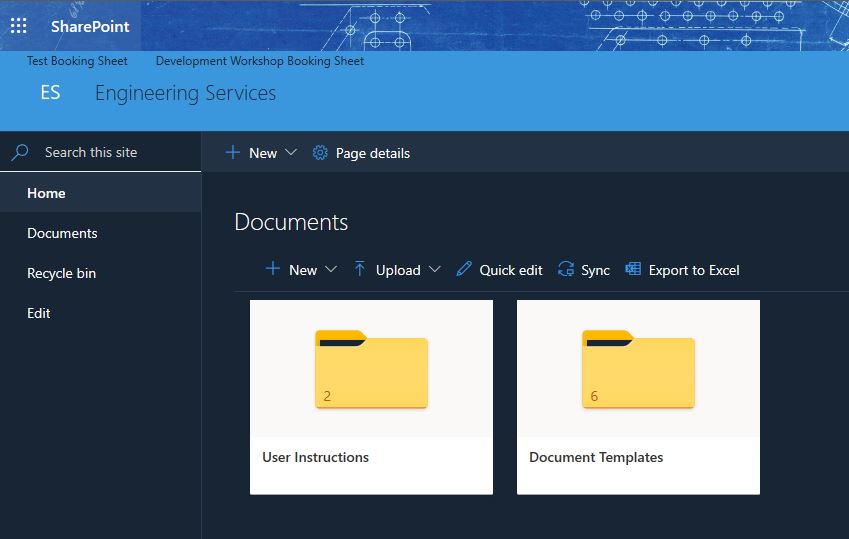Image resolution: width=849 pixels, height=539 pixels.
Task: Open the Test Booking Sheet link
Action: click(77, 61)
